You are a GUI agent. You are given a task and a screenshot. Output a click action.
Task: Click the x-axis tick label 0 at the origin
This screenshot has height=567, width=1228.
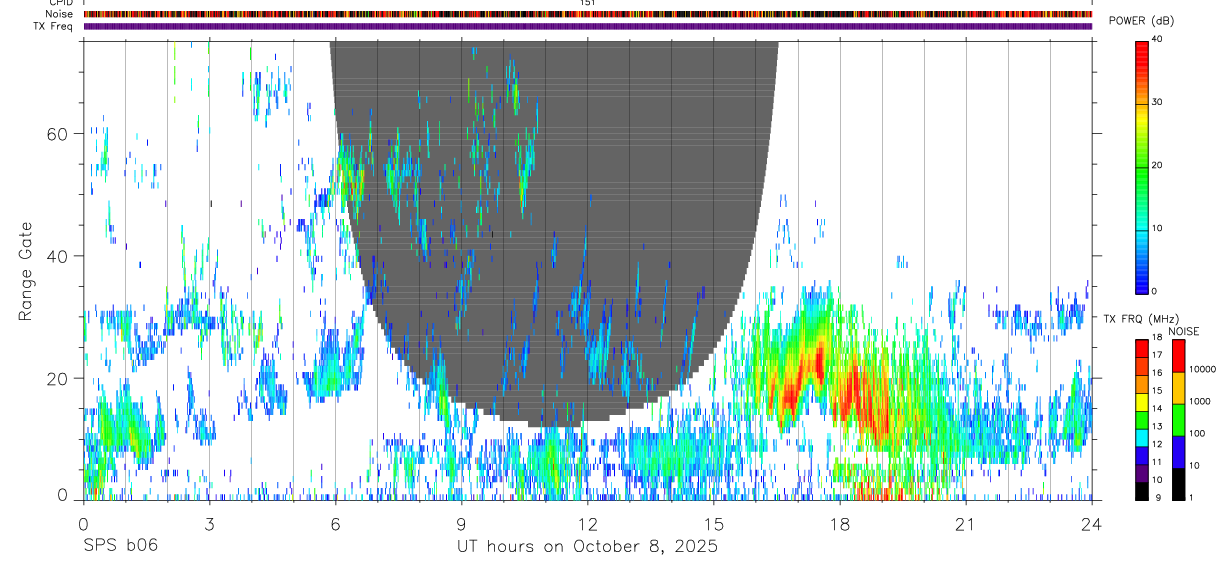[83, 524]
